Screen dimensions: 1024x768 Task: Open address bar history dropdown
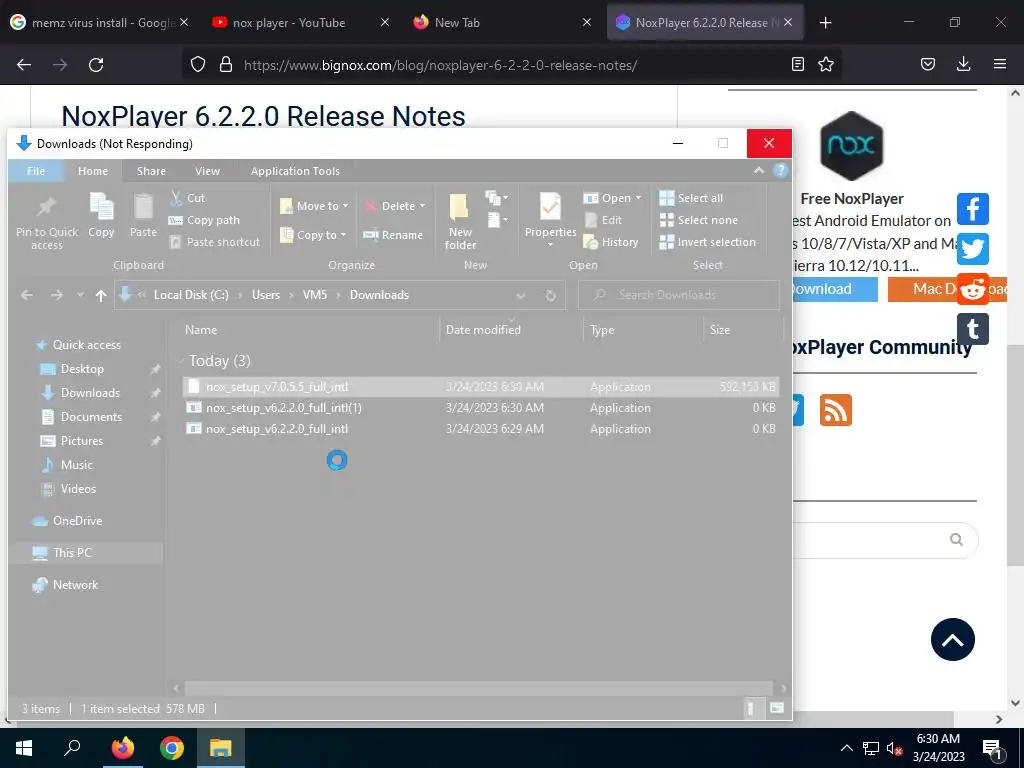[x=520, y=295]
